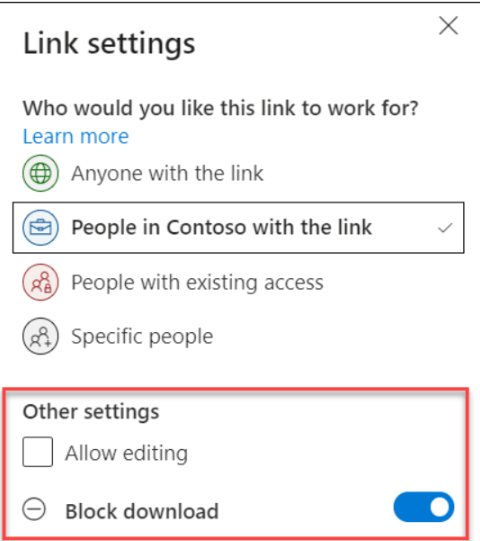Tick the Allow editing checkbox
The width and height of the screenshot is (480, 541).
click(x=38, y=452)
